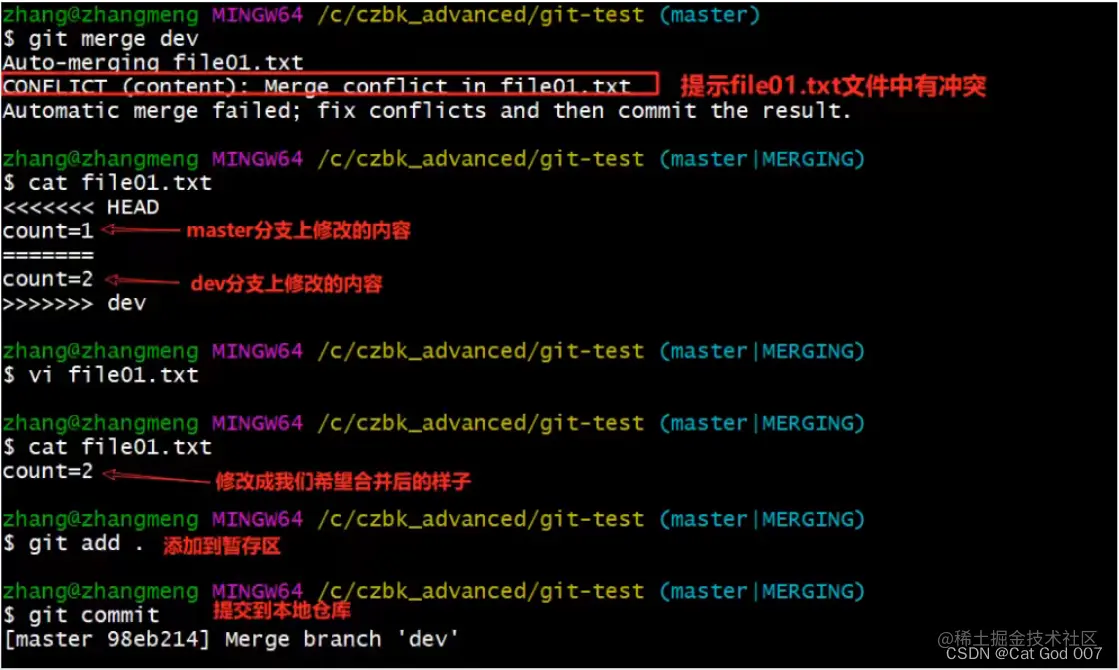Click the '>>>>>>> dev' conflict marker
The height and width of the screenshot is (670, 1119).
coord(74,303)
